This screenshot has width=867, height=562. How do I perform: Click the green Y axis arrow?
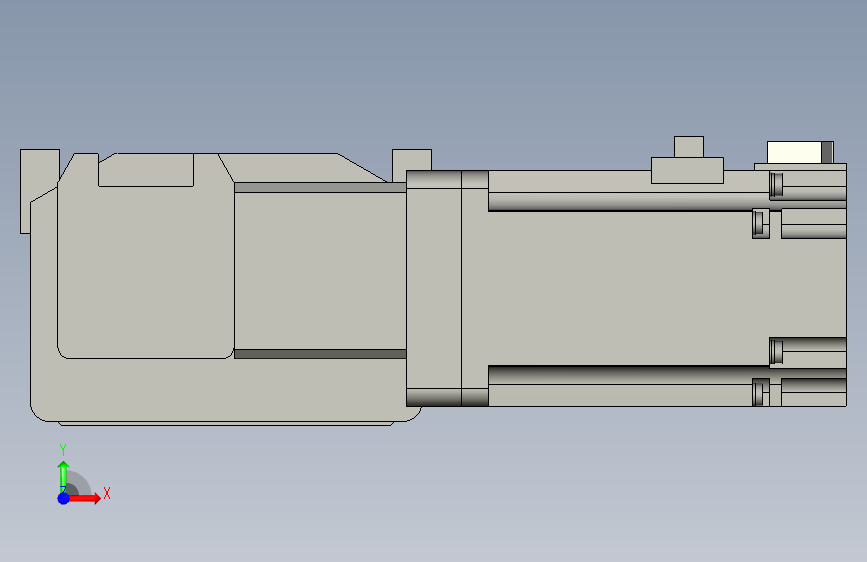pos(63,476)
